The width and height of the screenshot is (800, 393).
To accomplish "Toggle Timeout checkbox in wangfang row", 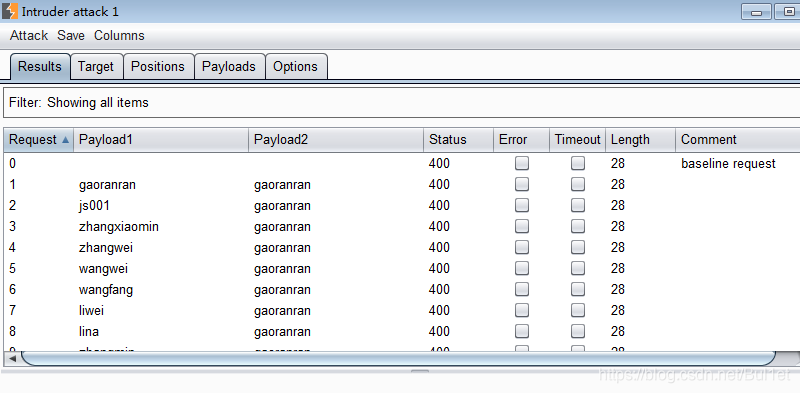I will 578,289.
